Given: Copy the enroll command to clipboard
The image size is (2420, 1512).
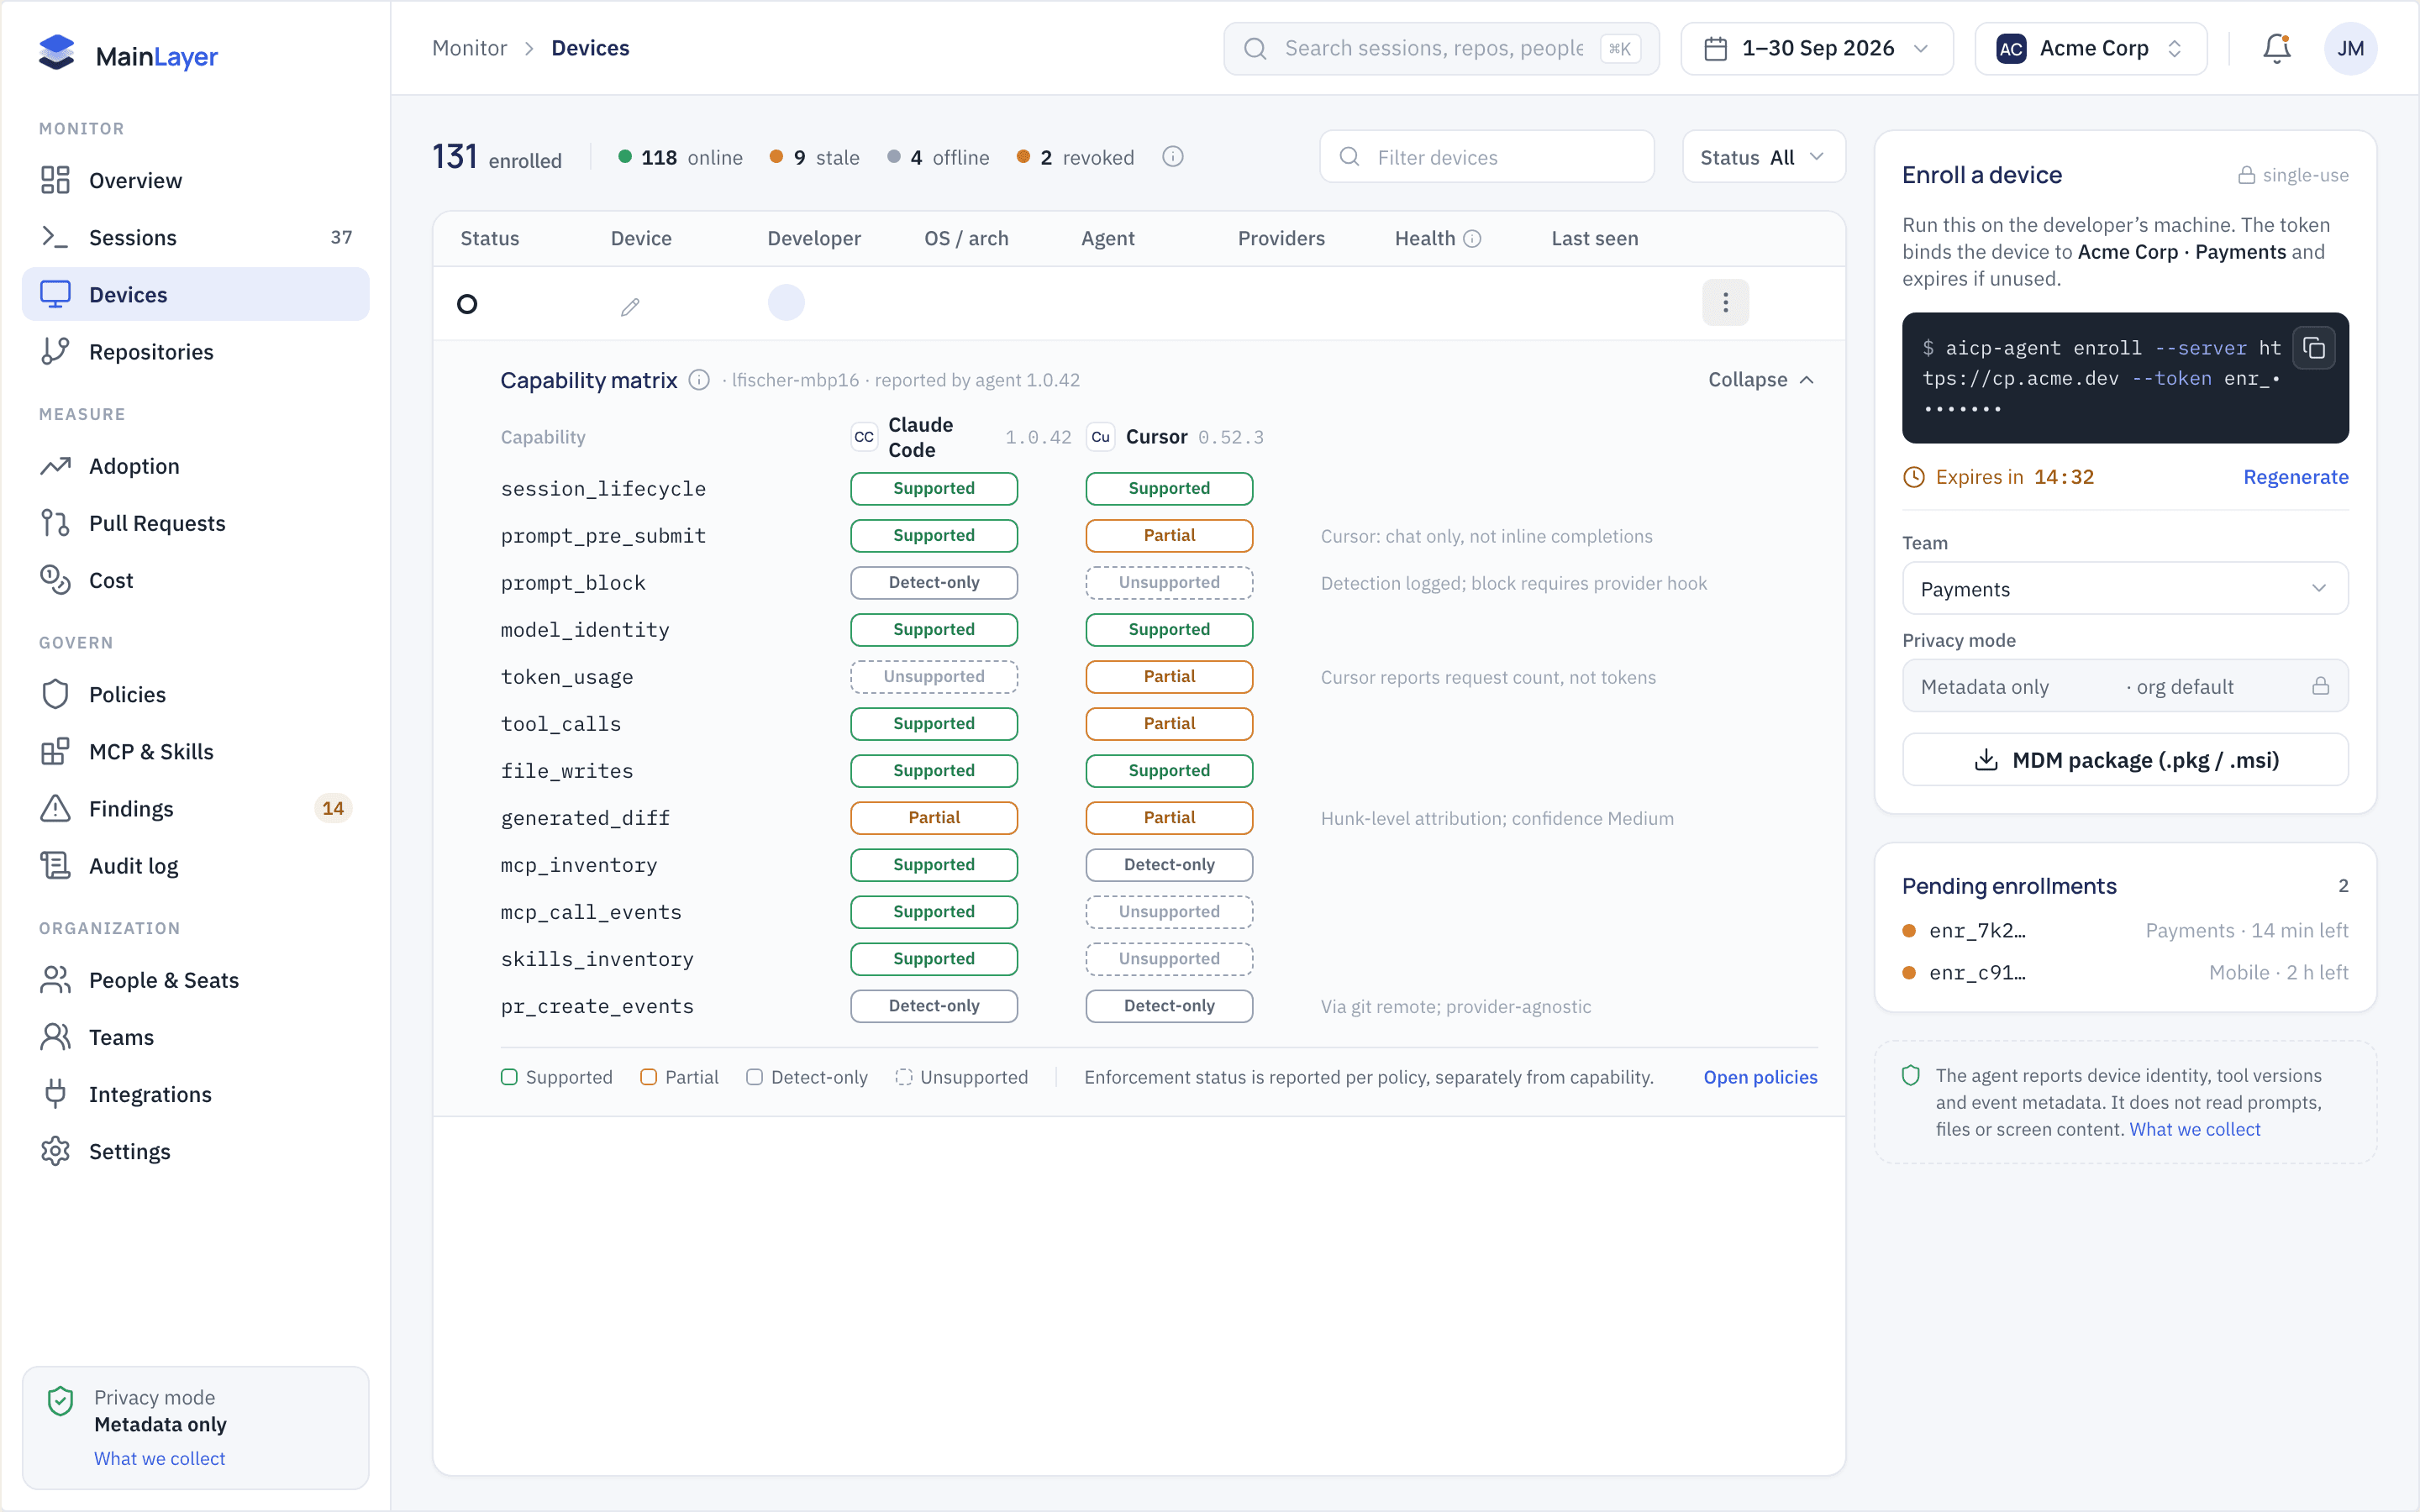Looking at the screenshot, I should [2314, 348].
